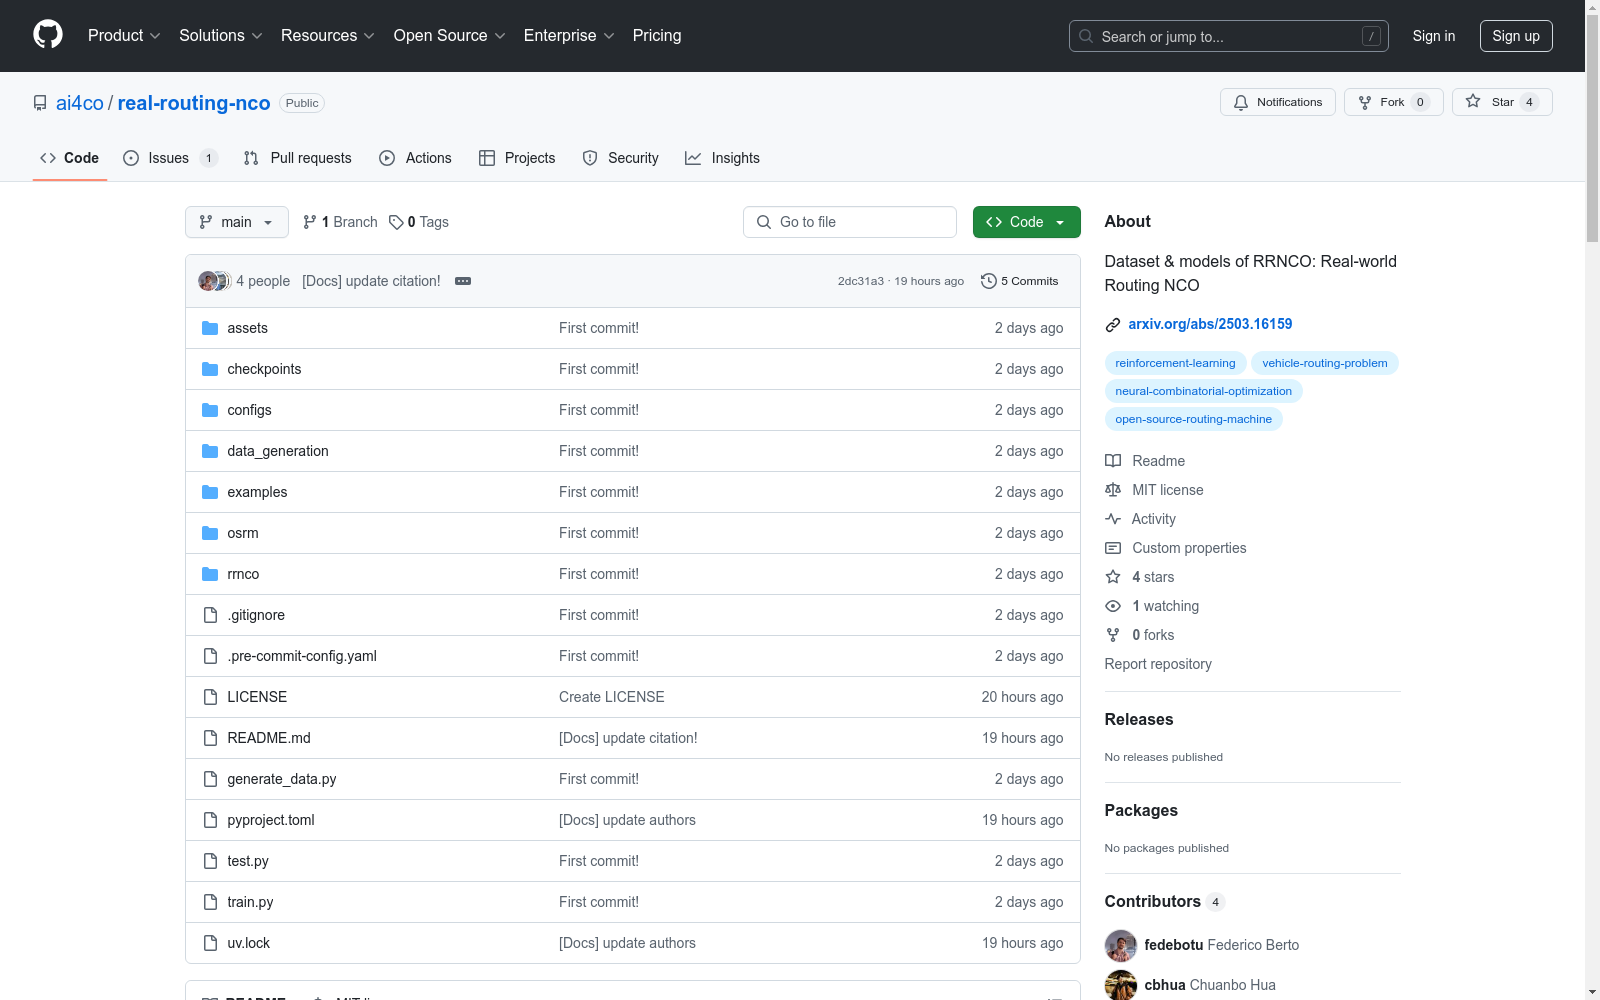Image resolution: width=1600 pixels, height=1000 pixels.
Task: Open the 0 Tags link
Action: click(419, 222)
